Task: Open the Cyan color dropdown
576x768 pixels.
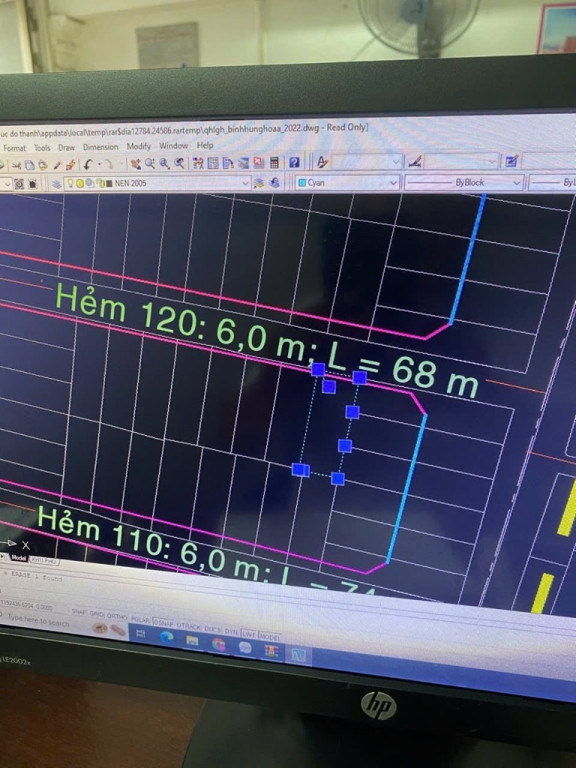Action: point(393,182)
